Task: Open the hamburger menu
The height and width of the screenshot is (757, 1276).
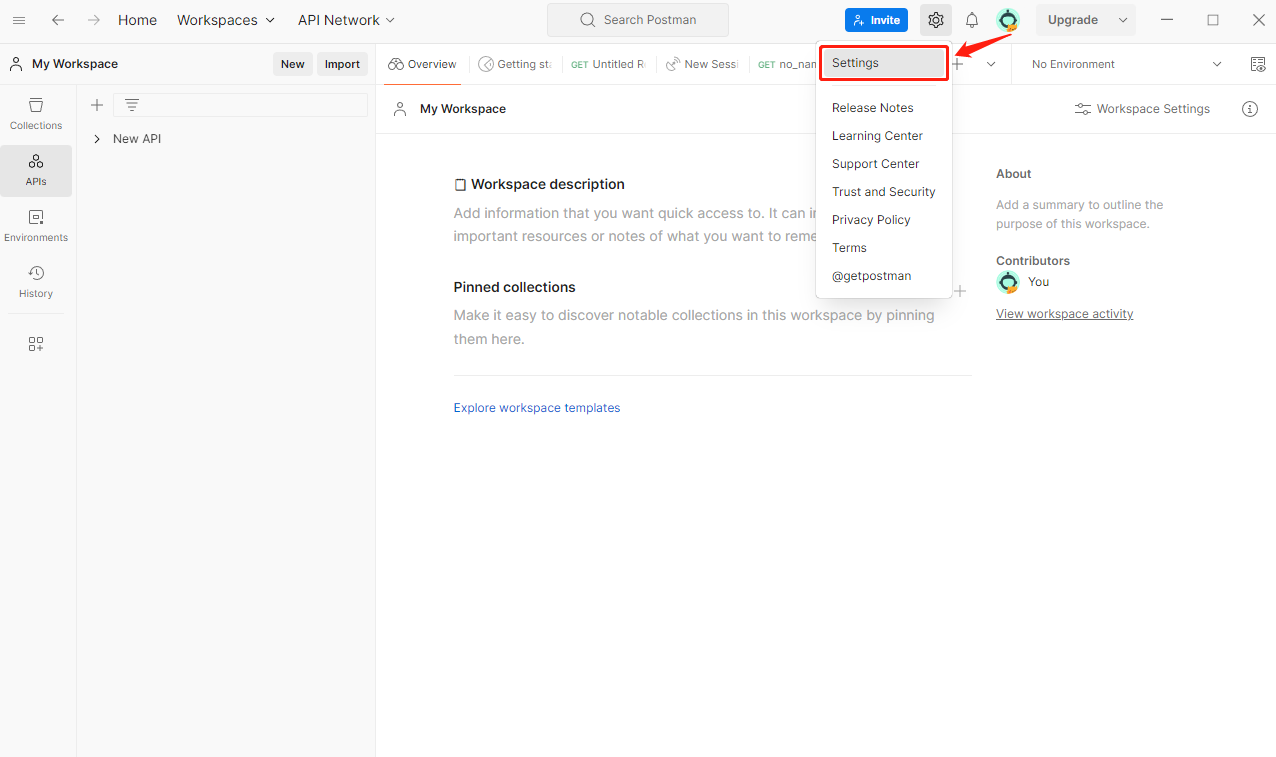Action: pos(19,20)
